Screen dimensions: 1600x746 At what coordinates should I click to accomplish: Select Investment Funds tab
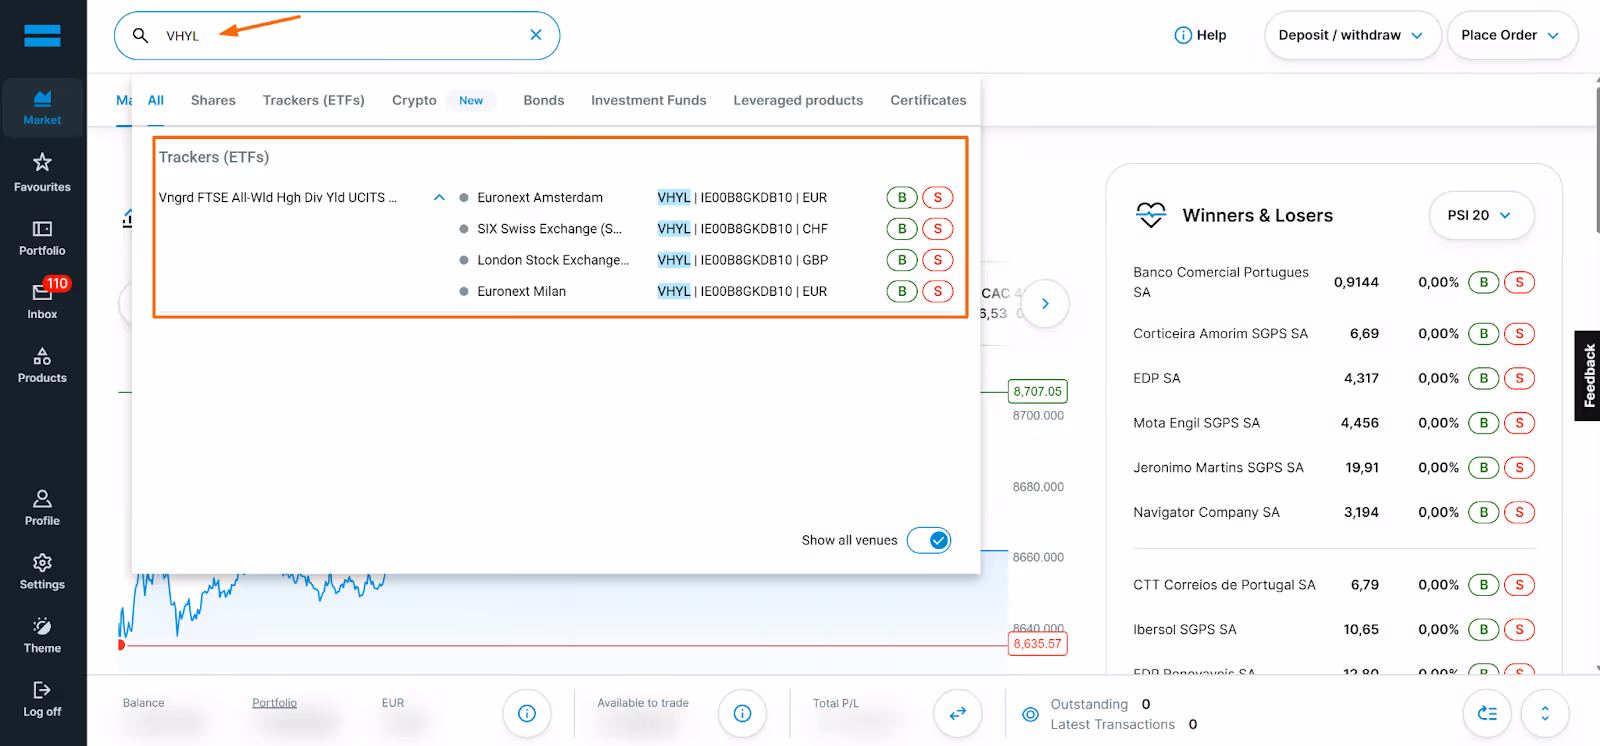(649, 100)
